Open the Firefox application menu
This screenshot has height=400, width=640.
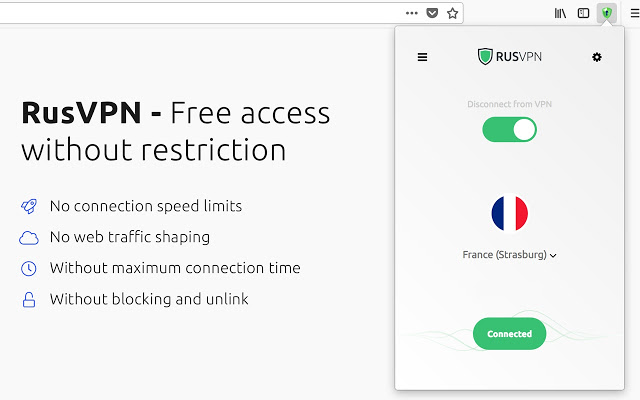pos(635,13)
